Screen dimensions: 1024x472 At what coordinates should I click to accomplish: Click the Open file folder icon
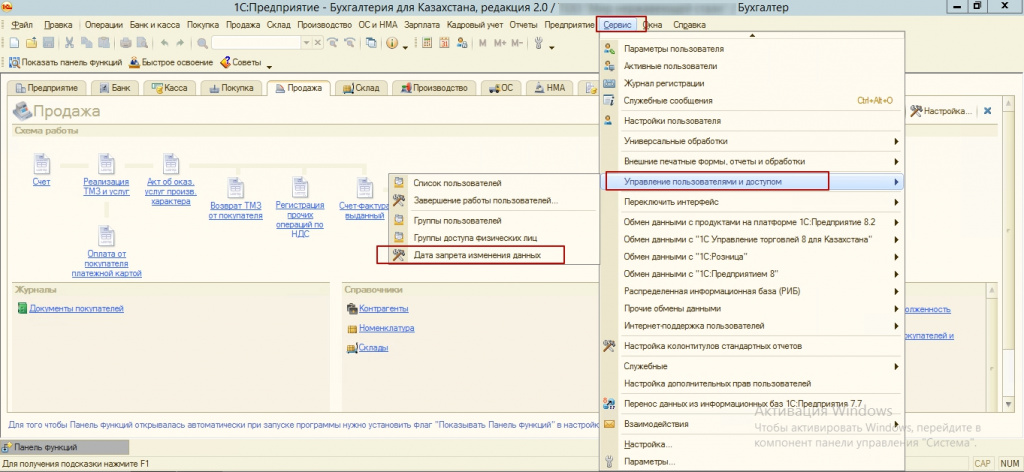31,43
